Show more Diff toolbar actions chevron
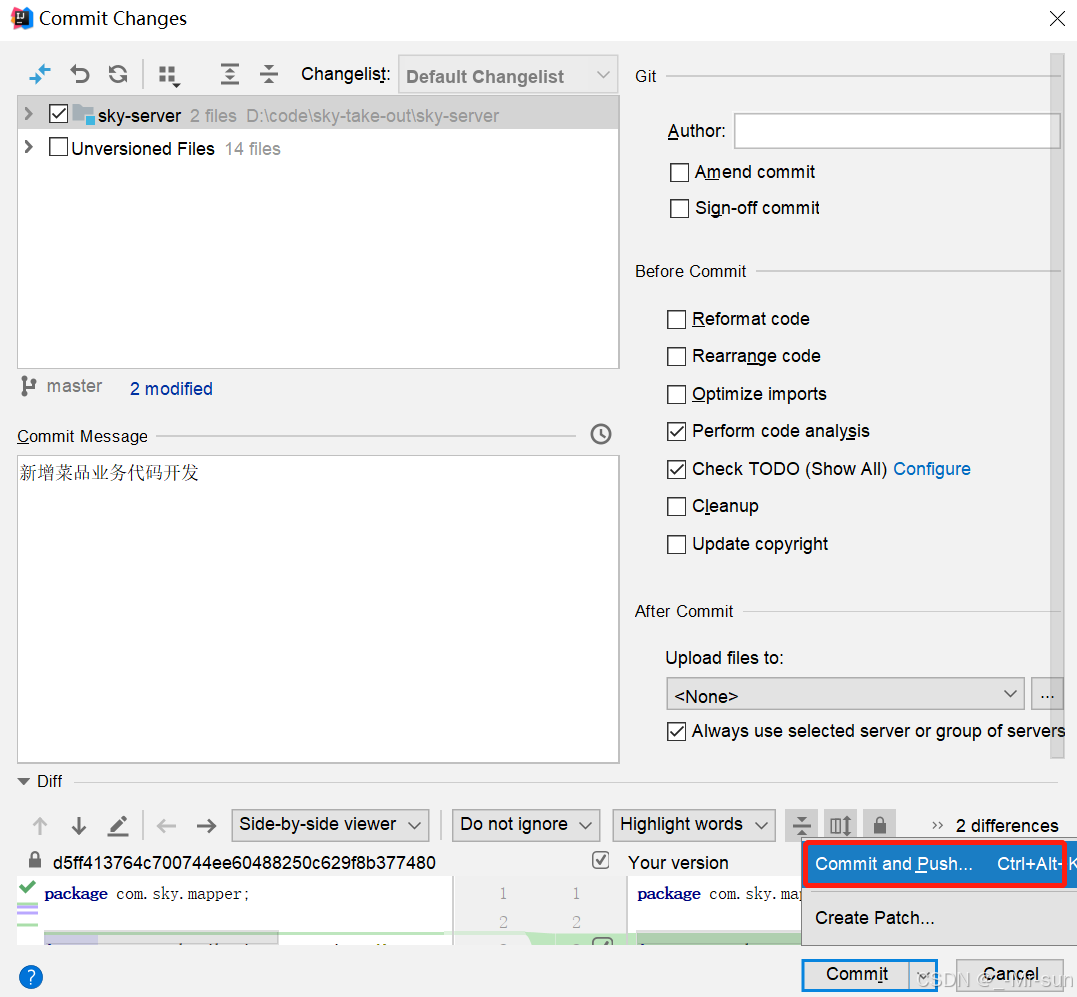 click(938, 825)
